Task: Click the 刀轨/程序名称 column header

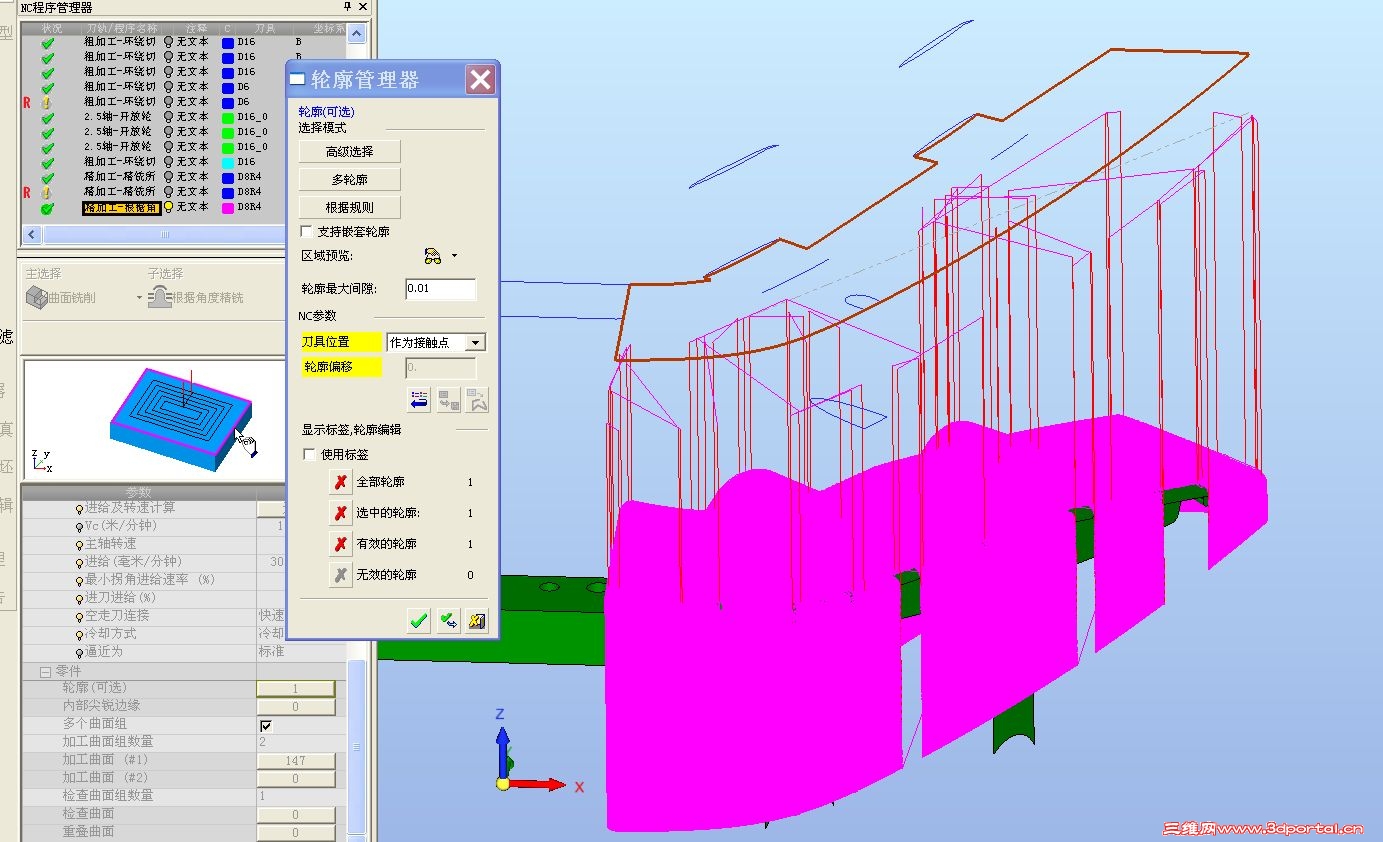Action: point(121,29)
